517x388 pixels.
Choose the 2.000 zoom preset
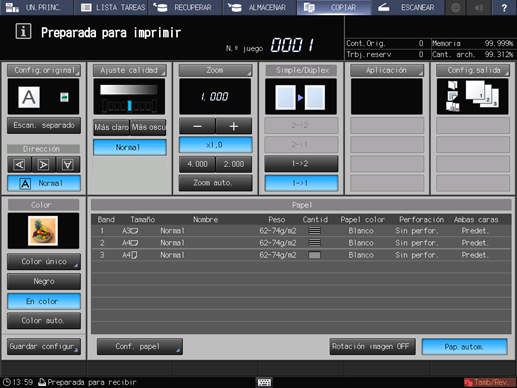pyautogui.click(x=234, y=164)
